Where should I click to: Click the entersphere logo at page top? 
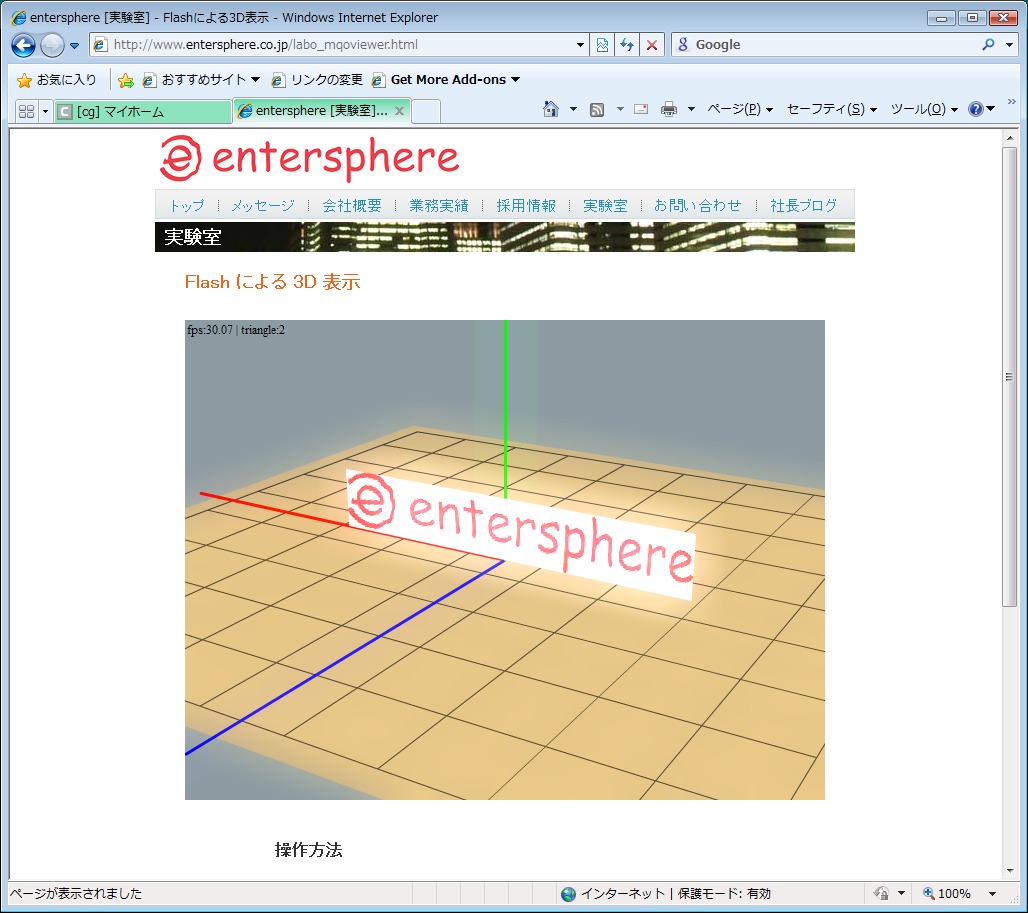pyautogui.click(x=309, y=158)
